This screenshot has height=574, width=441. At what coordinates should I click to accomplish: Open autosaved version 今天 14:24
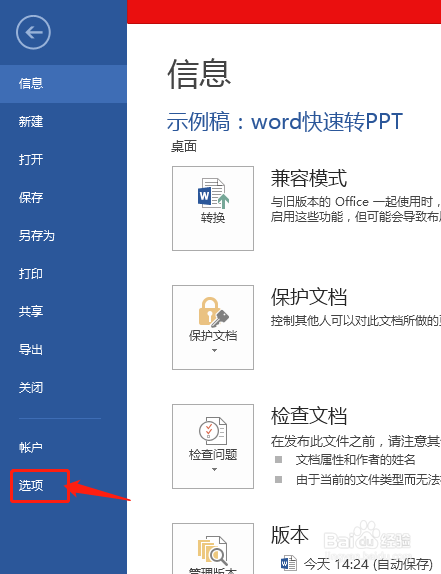click(x=368, y=564)
